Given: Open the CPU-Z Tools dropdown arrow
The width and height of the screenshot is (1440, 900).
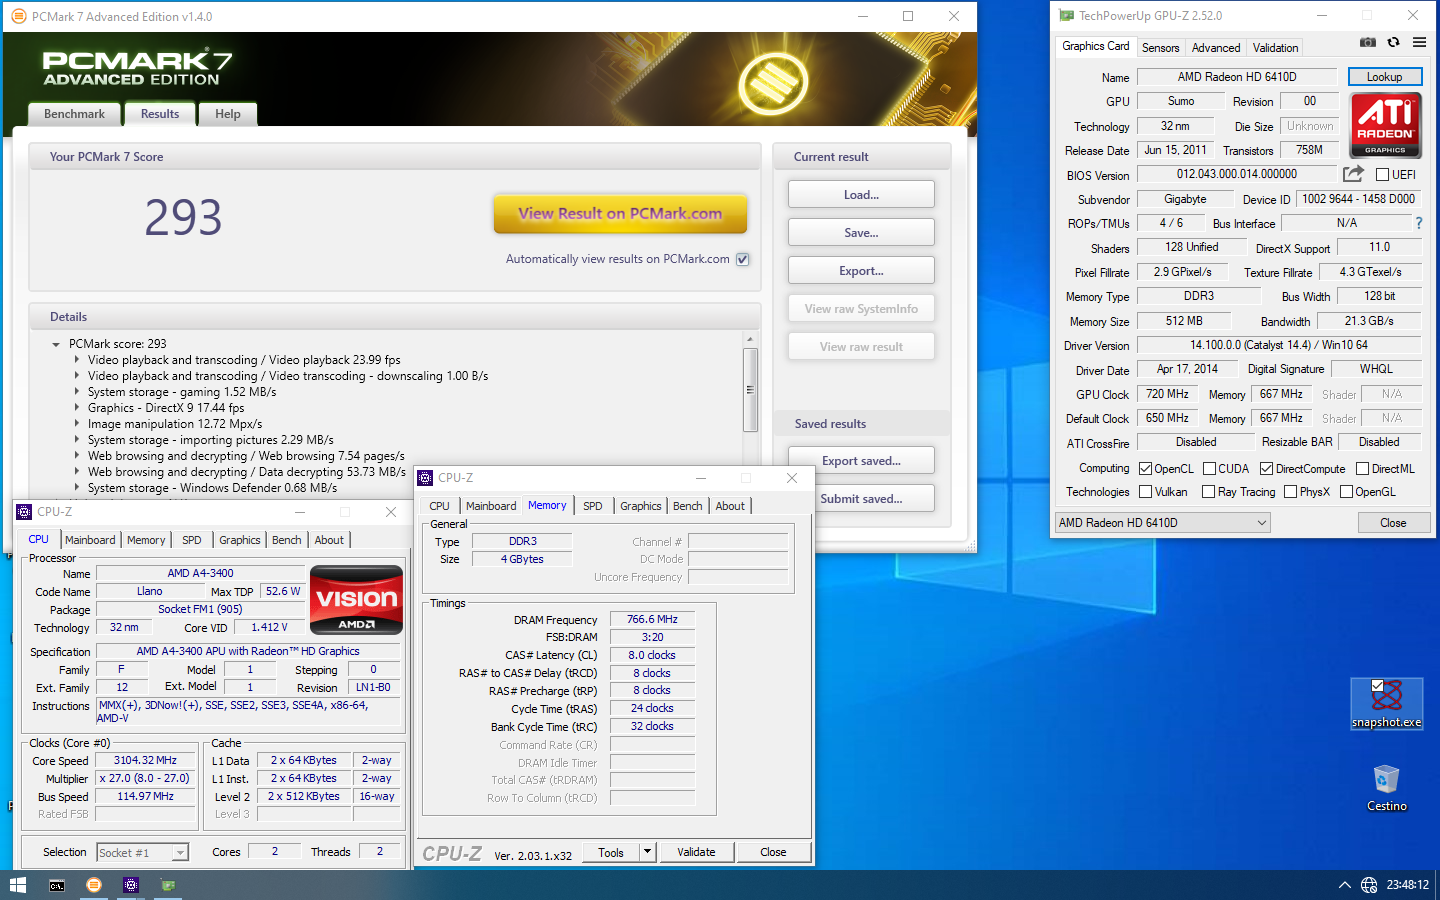Looking at the screenshot, I should (x=647, y=852).
